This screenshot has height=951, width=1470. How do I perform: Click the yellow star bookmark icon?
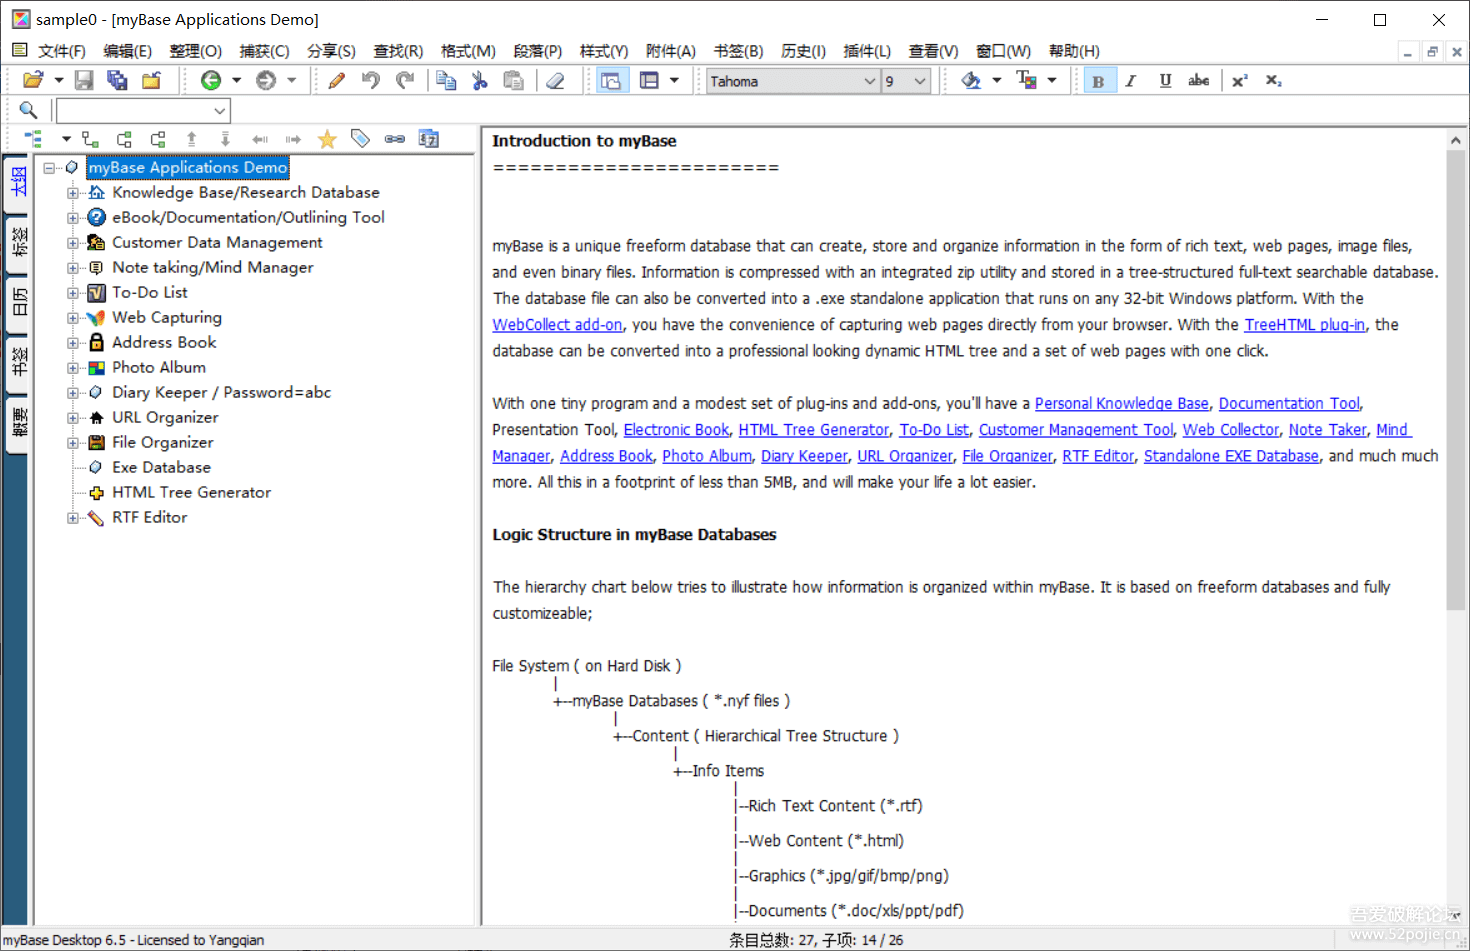(x=327, y=139)
